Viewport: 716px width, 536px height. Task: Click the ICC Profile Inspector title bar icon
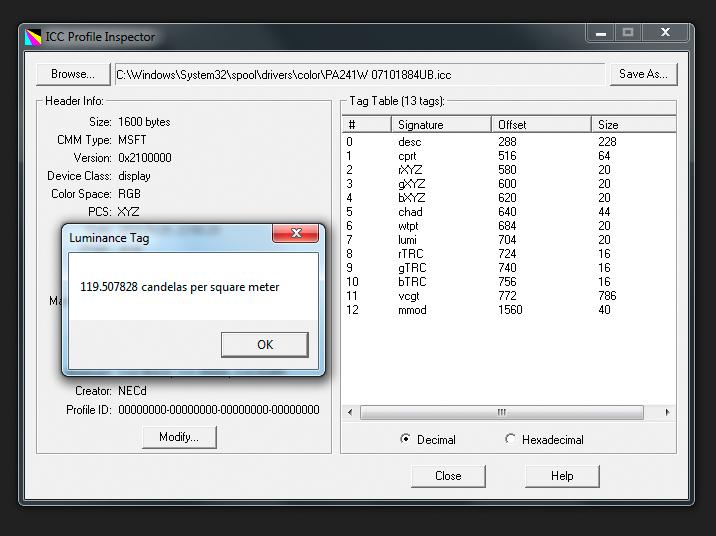33,37
